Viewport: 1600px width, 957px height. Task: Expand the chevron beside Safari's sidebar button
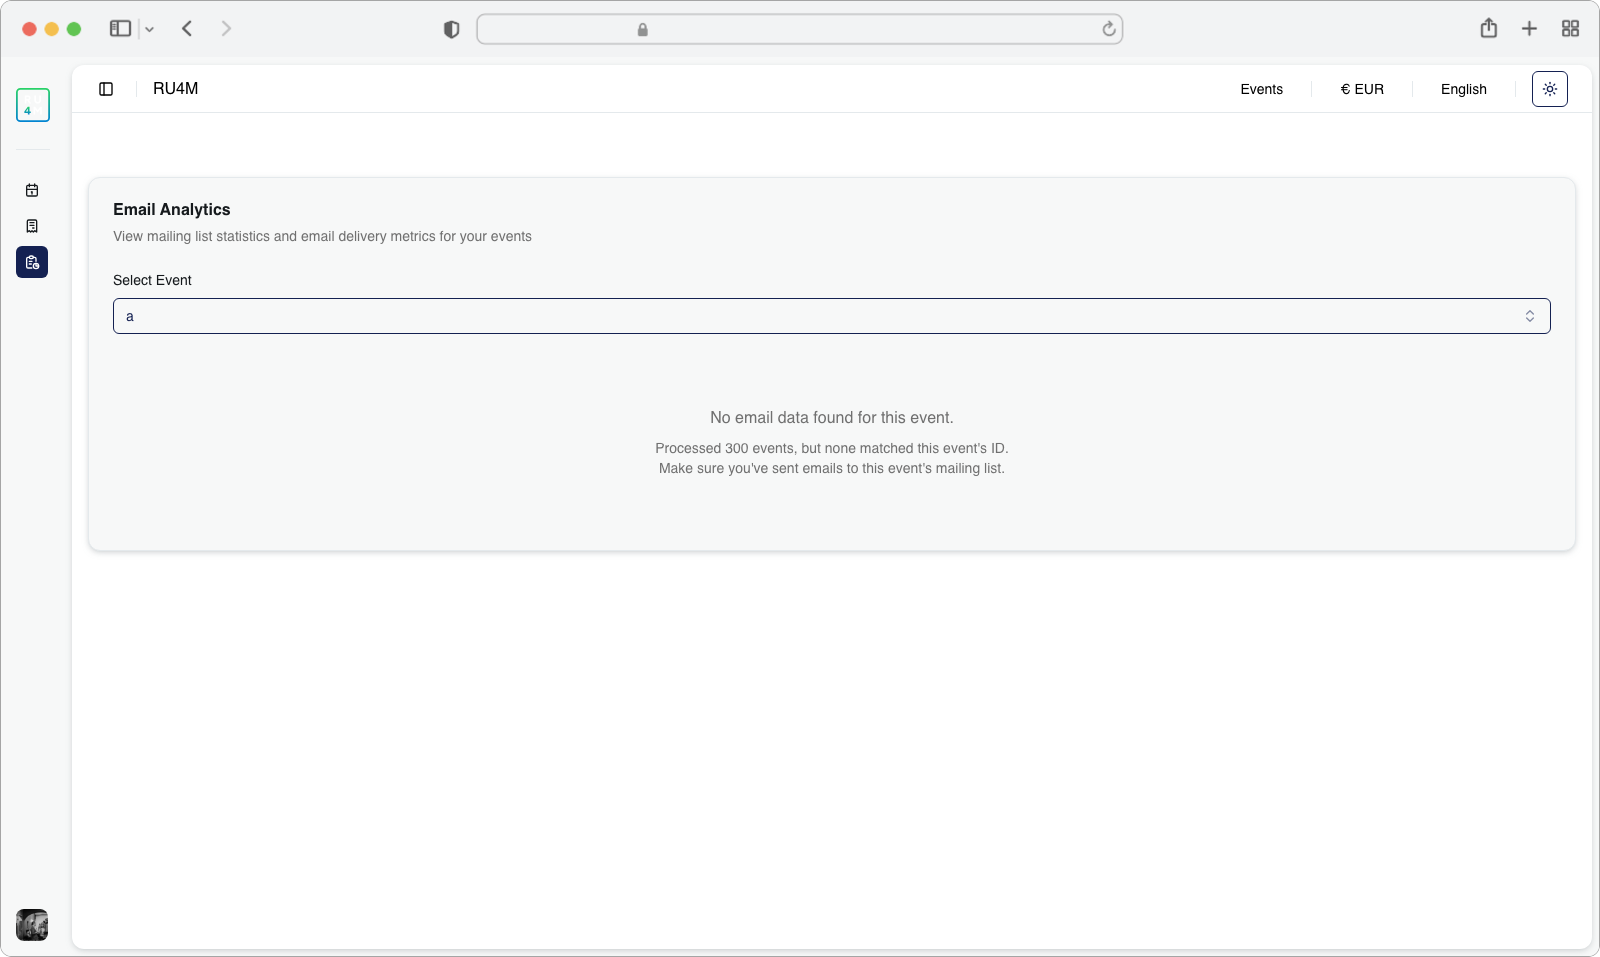click(x=150, y=30)
